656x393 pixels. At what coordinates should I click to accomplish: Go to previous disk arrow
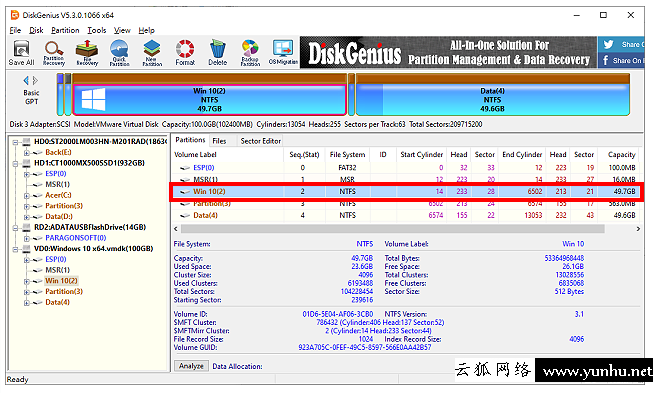(26, 80)
